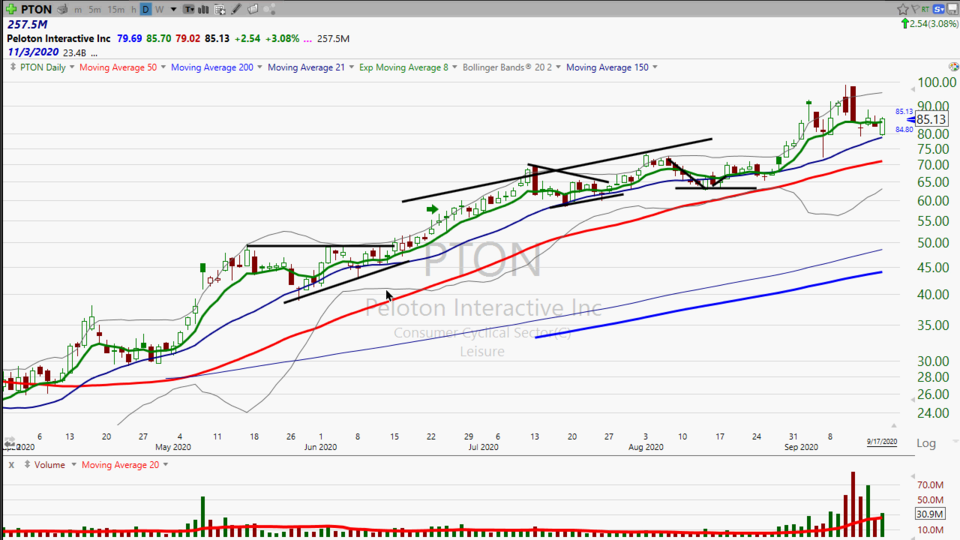Screen dimensions: 960x540
Task: Click the notes card icon in toolbar
Action: [252, 9]
